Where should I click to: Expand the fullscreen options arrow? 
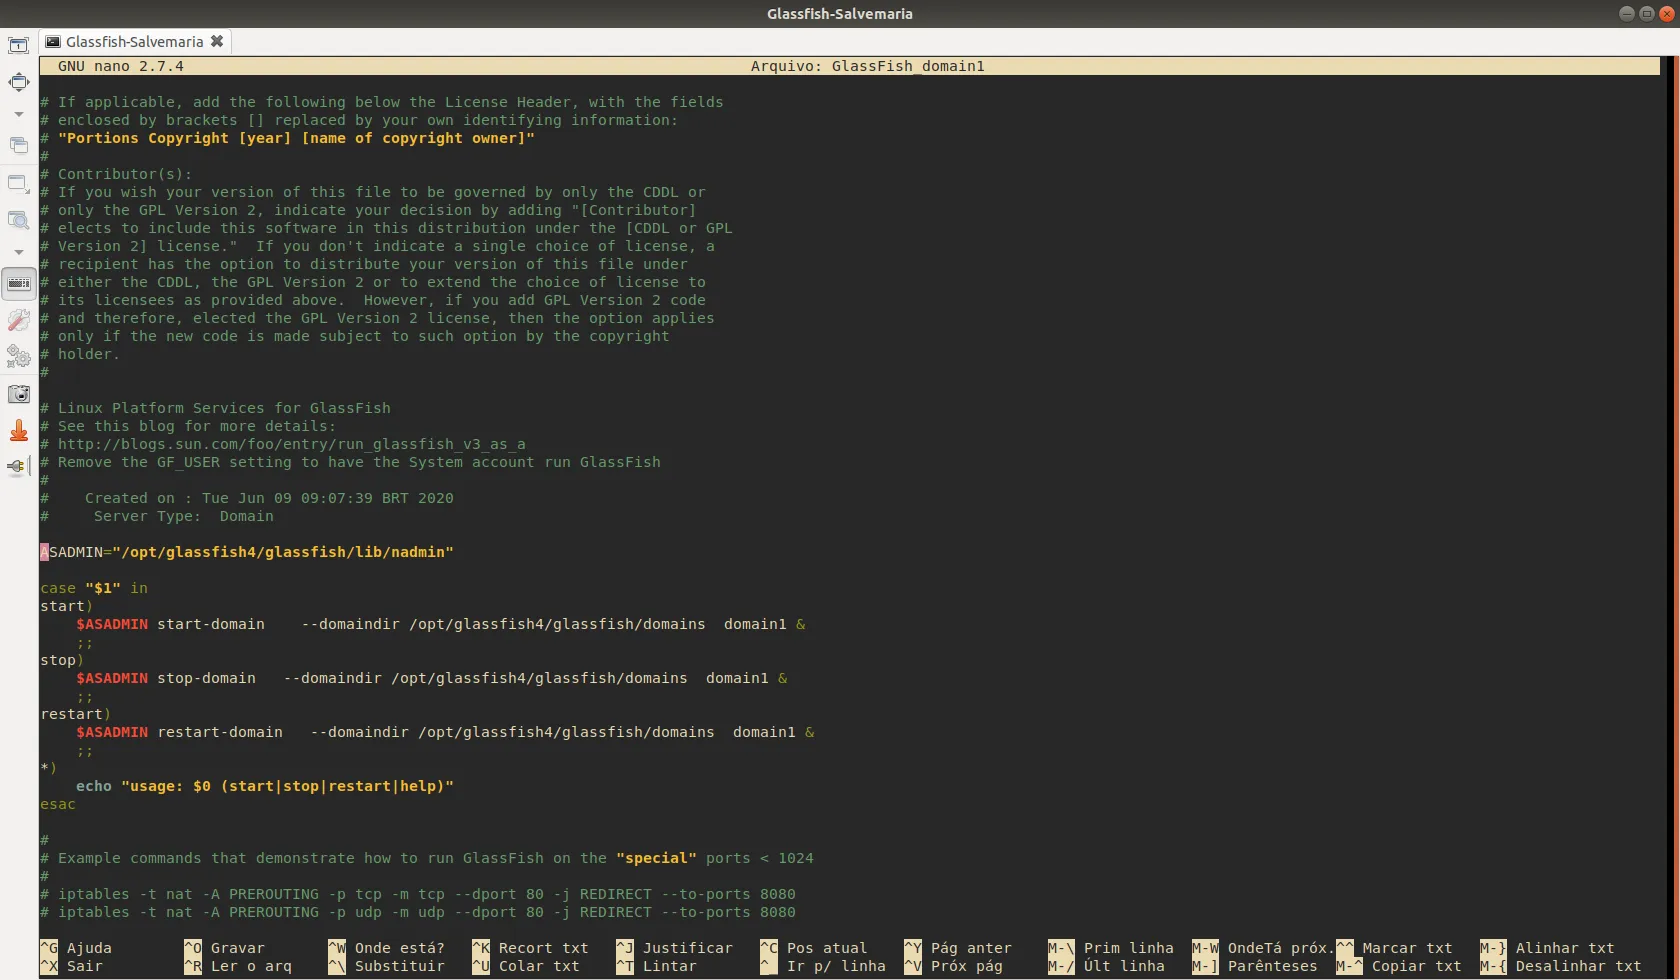(18, 114)
